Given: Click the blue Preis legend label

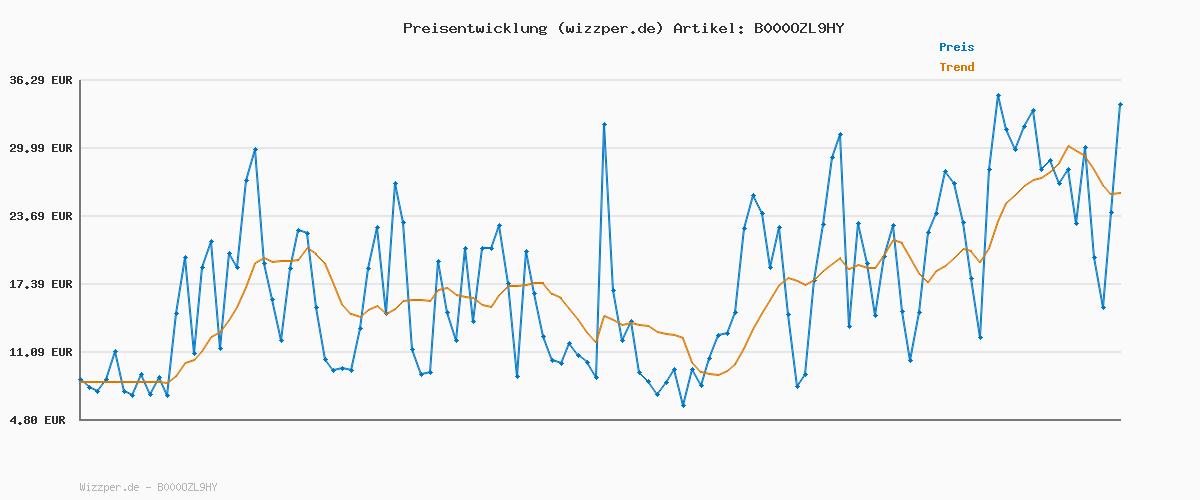Looking at the screenshot, I should 956,47.
